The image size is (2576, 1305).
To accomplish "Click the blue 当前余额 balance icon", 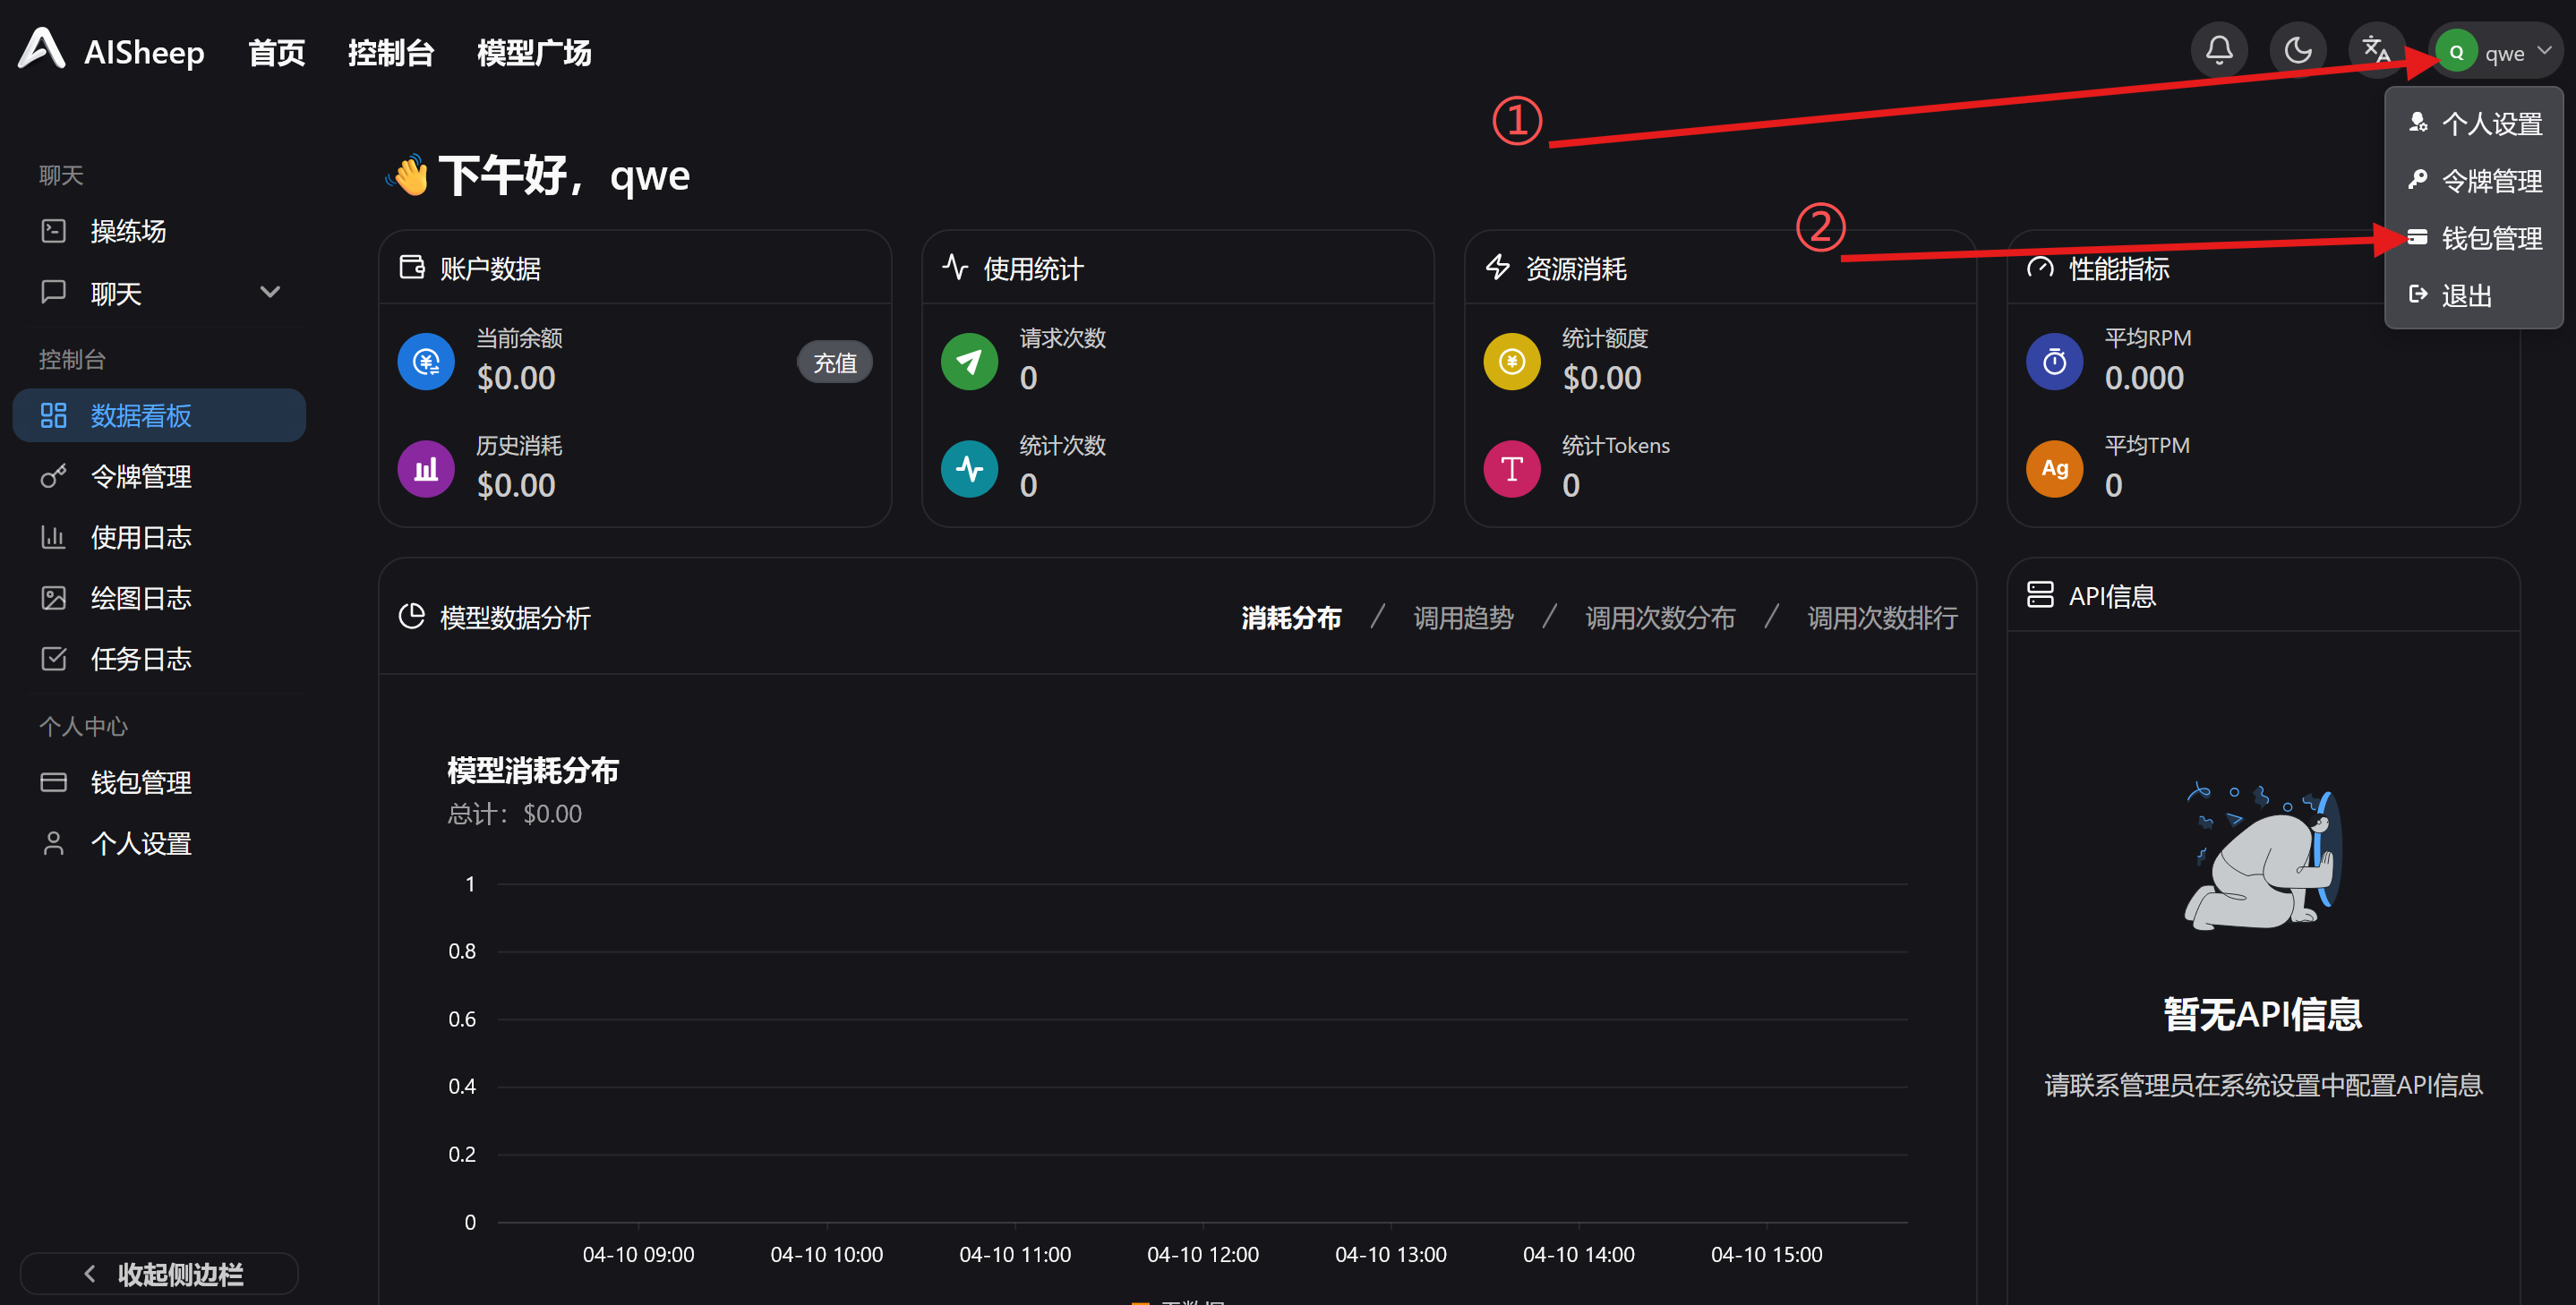I will pos(426,361).
